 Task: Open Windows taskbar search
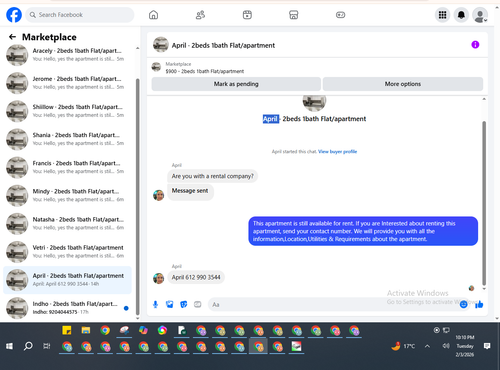(x=28, y=346)
